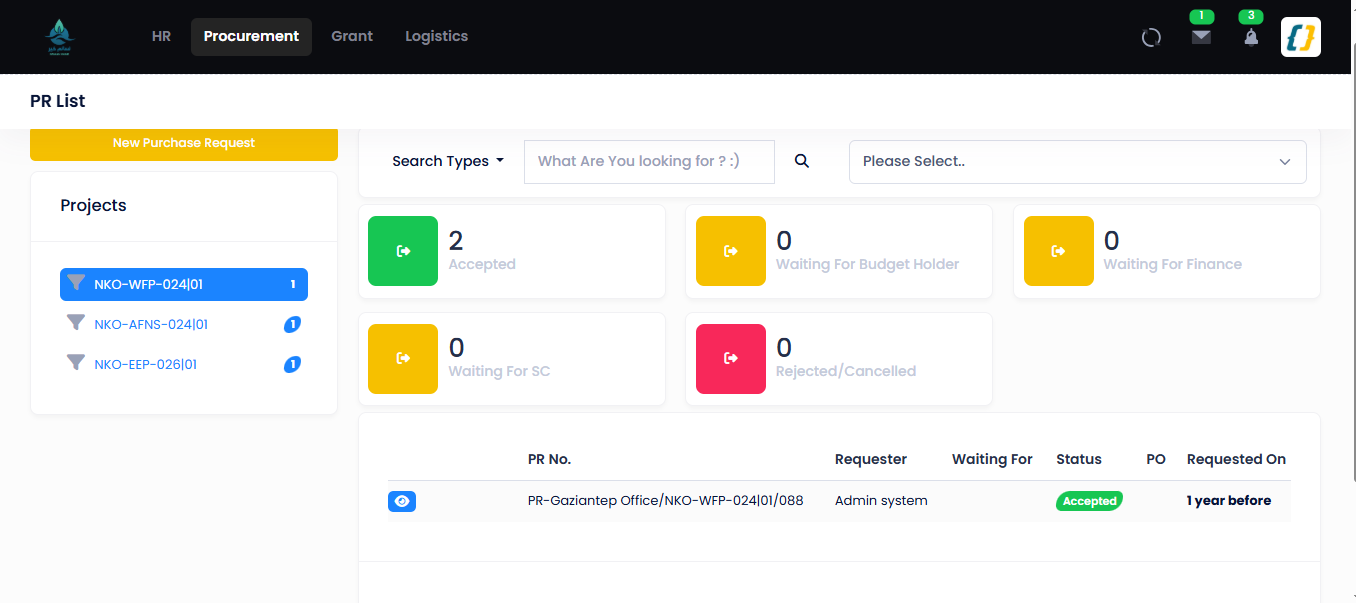This screenshot has height=603, width=1356.
Task: Click the Accepted status badge in the row
Action: [1089, 501]
